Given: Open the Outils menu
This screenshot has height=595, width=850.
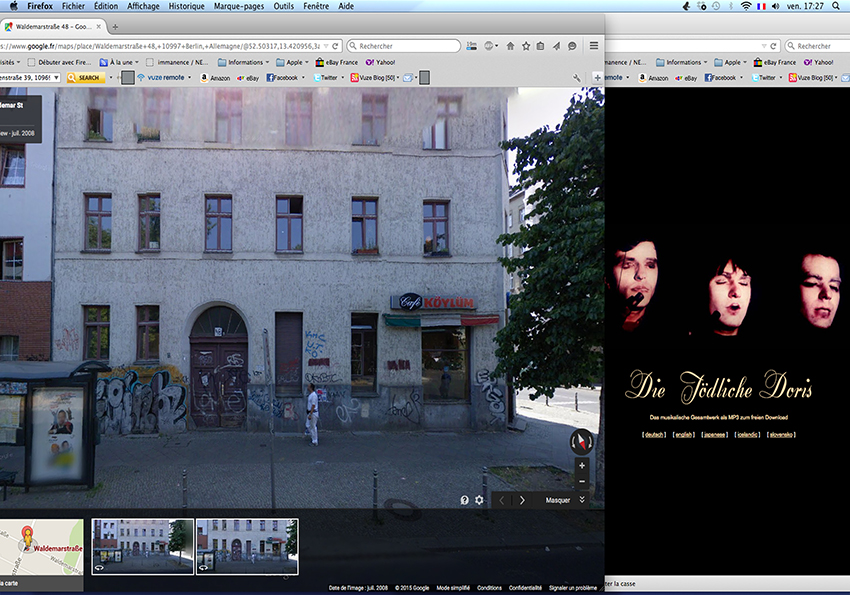Looking at the screenshot, I should pos(284,6).
